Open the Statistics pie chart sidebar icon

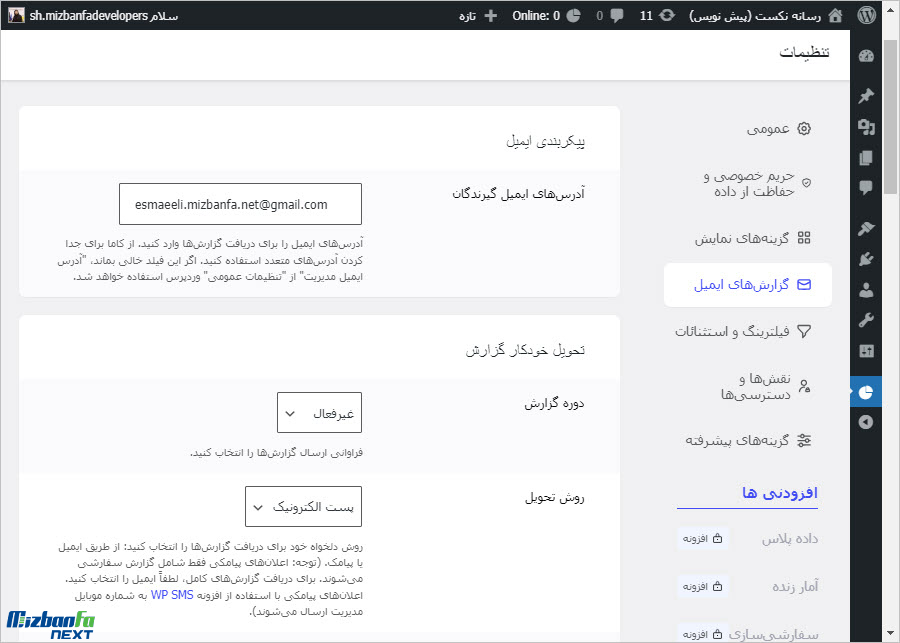coord(866,392)
